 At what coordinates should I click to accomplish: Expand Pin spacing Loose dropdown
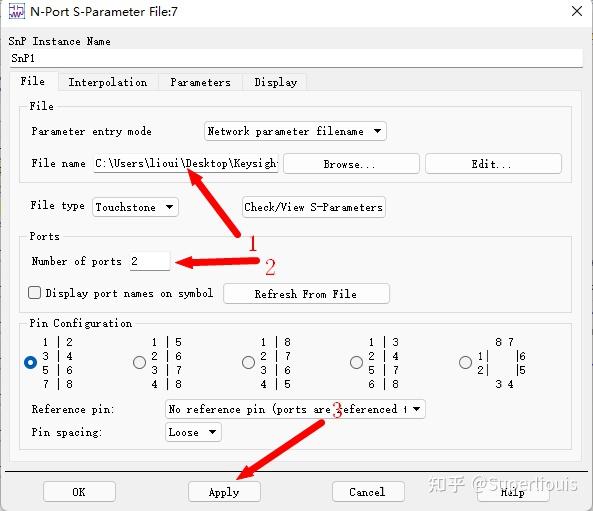[x=193, y=432]
